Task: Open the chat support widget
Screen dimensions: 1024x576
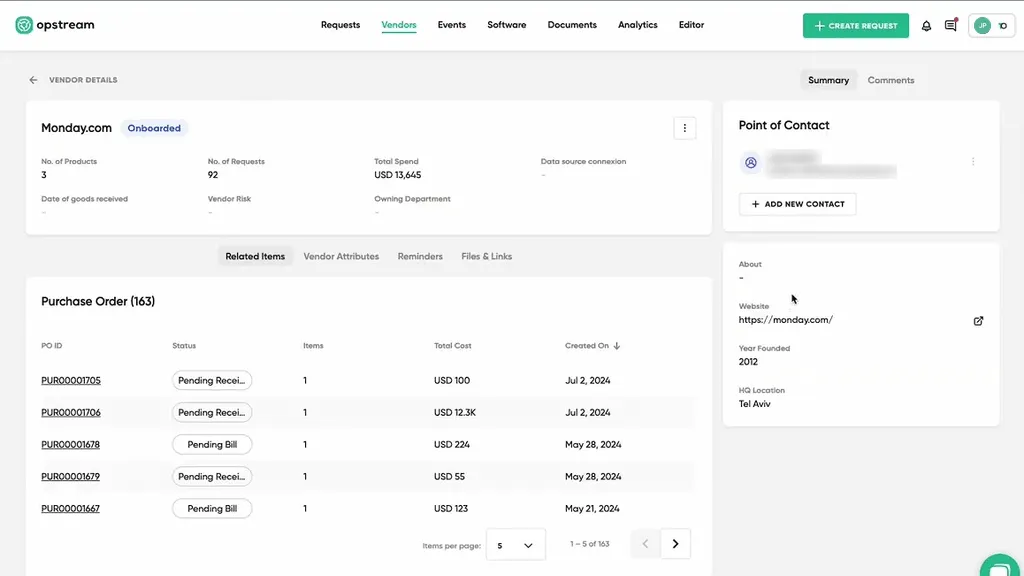Action: (x=999, y=567)
